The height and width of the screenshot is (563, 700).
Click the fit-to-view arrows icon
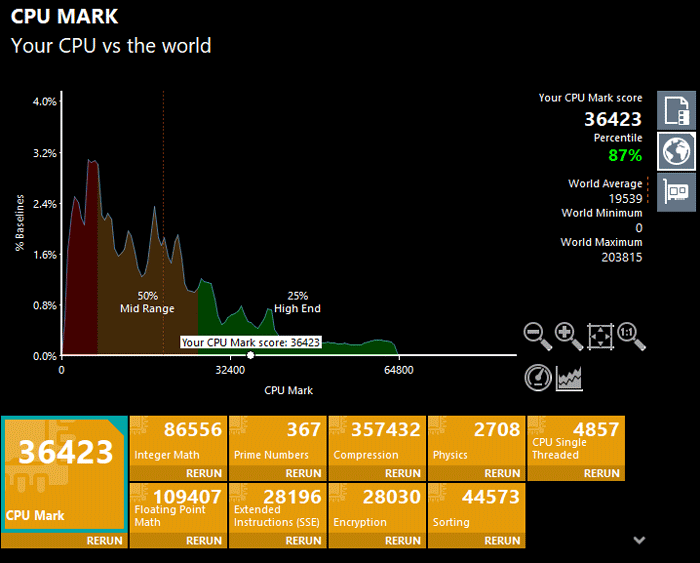[x=600, y=337]
